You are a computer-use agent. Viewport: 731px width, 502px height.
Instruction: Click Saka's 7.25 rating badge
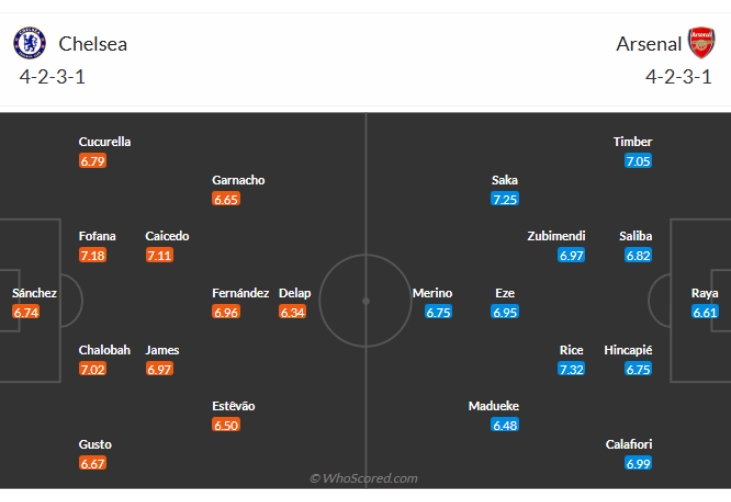(505, 199)
